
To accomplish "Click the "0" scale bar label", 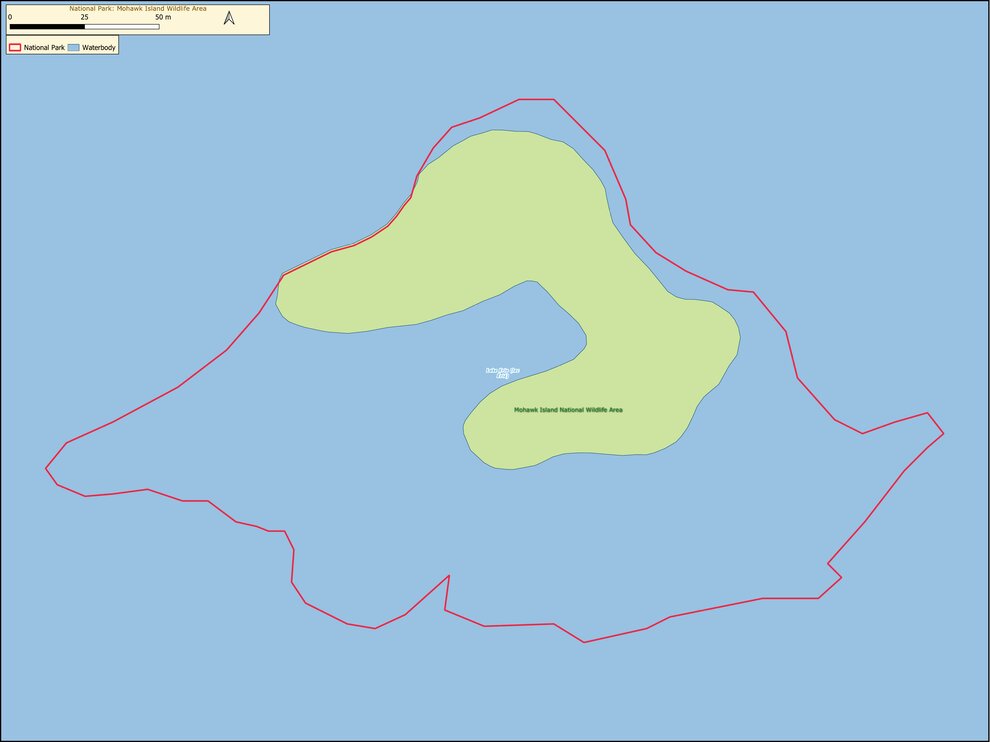I will pyautogui.click(x=10, y=18).
